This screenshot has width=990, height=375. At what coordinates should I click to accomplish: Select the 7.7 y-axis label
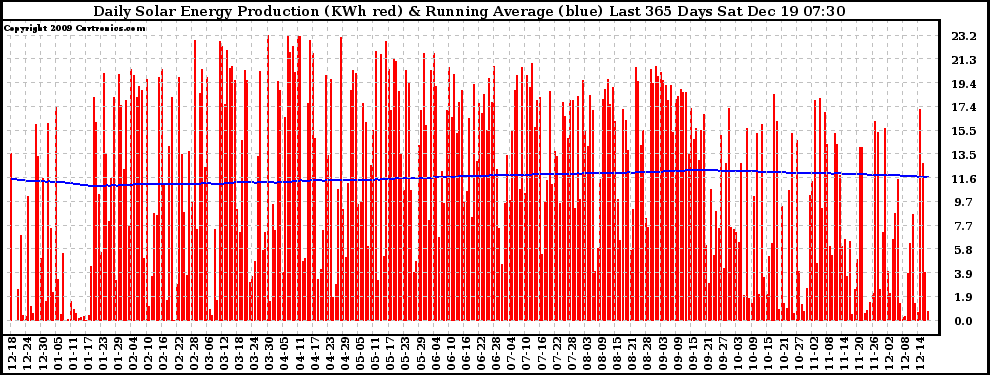(x=963, y=227)
